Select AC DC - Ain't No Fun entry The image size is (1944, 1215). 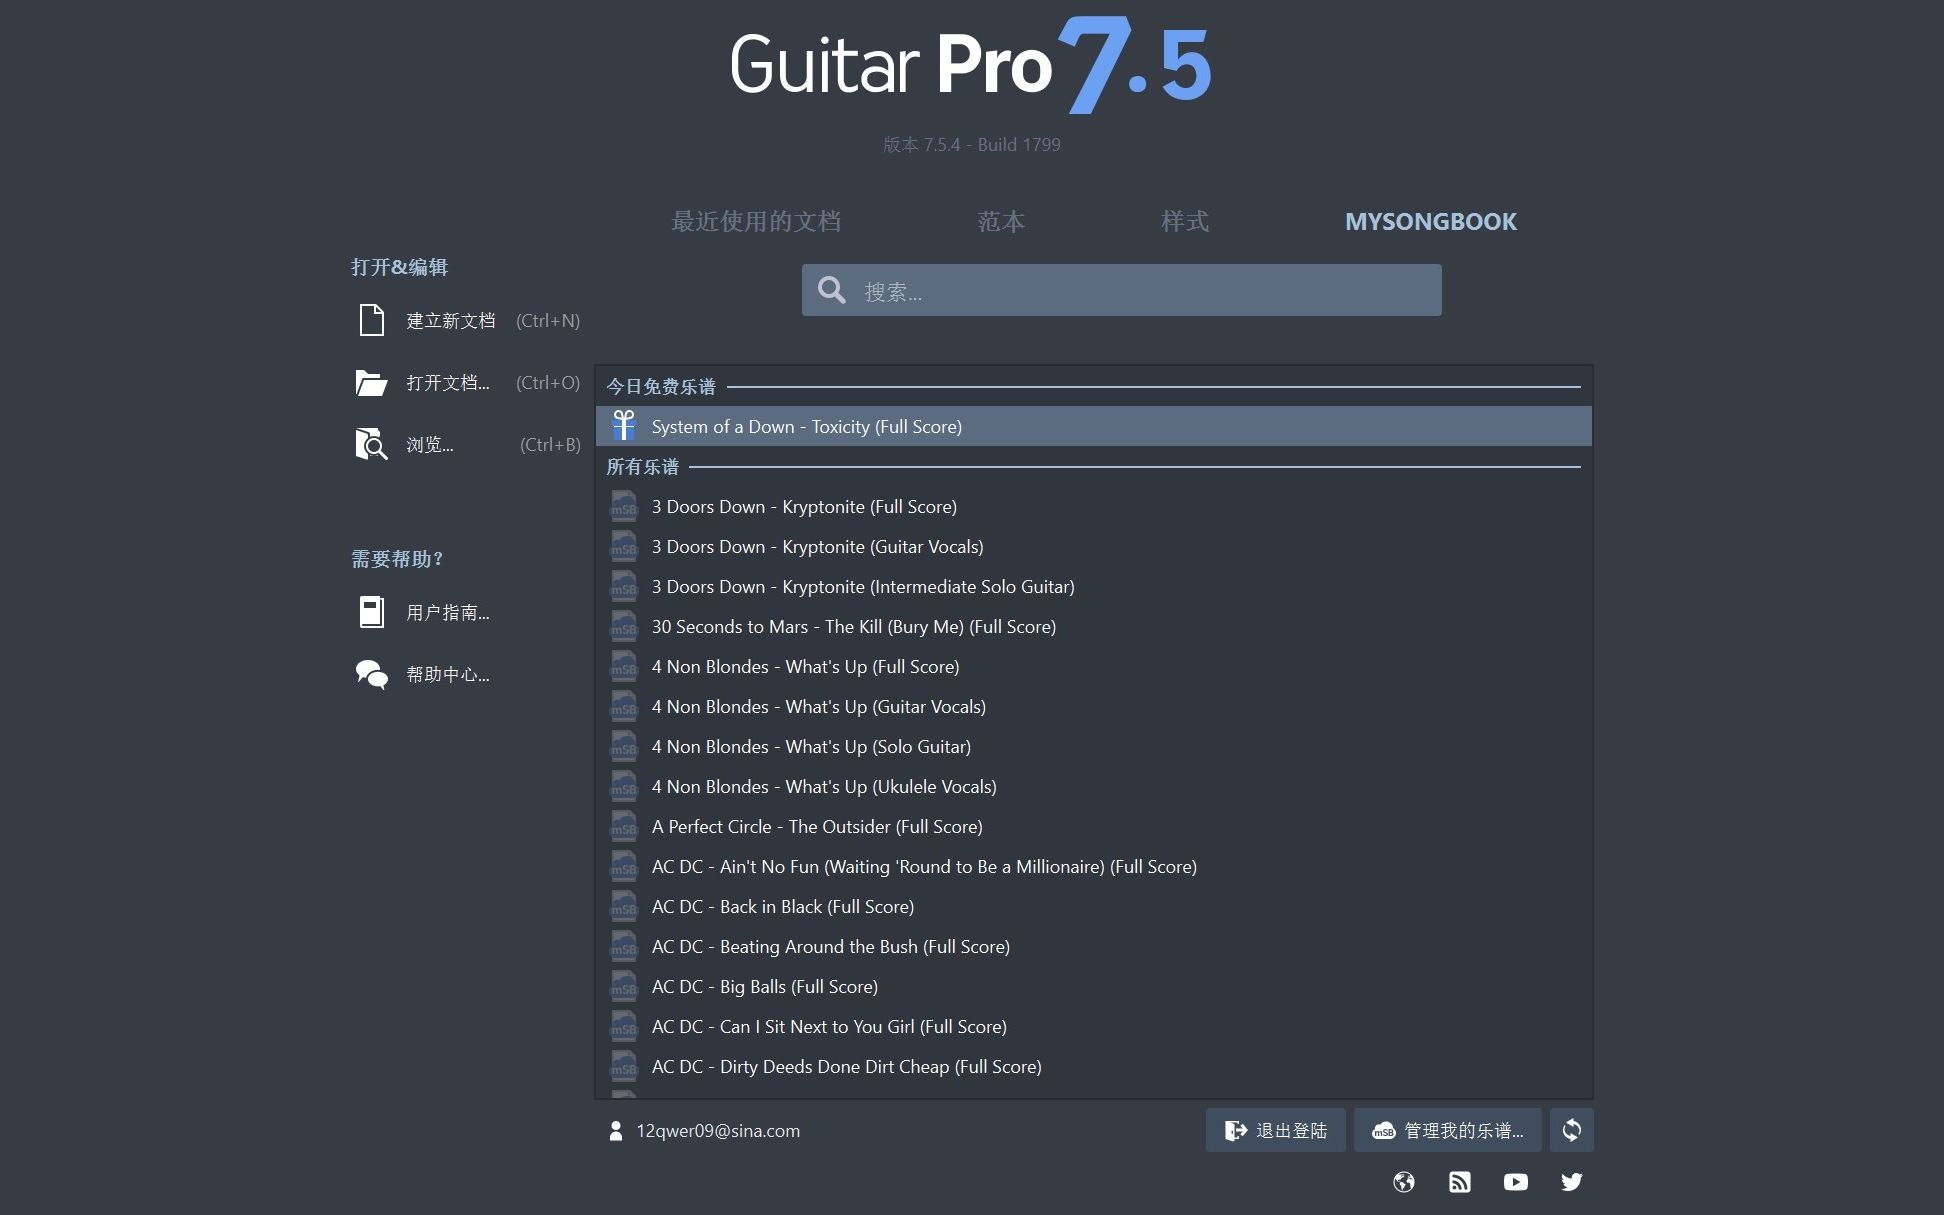pos(1093,867)
